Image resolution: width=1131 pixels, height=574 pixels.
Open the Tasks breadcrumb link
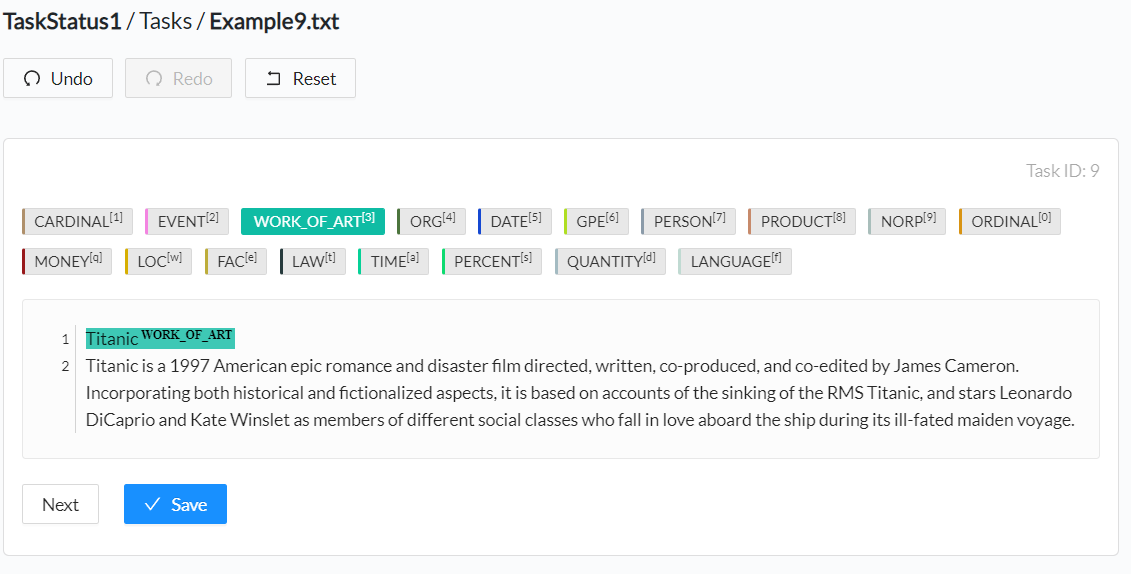coord(165,21)
